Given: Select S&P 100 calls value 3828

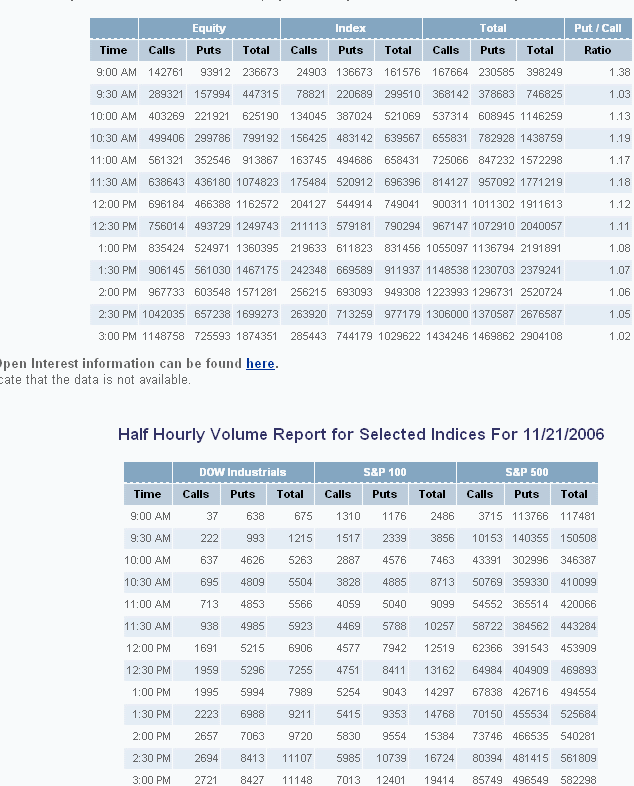Looking at the screenshot, I should tap(348, 582).
